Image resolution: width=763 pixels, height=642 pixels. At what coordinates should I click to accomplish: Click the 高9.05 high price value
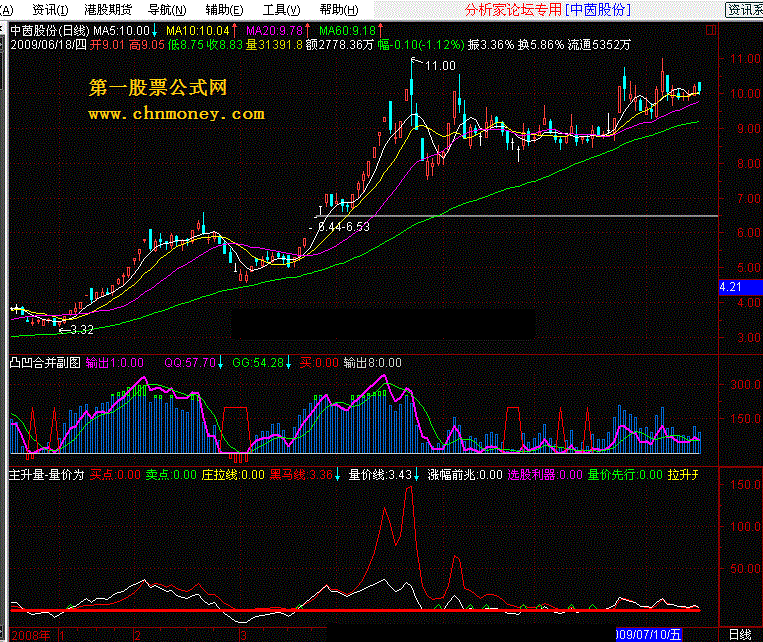[147, 45]
